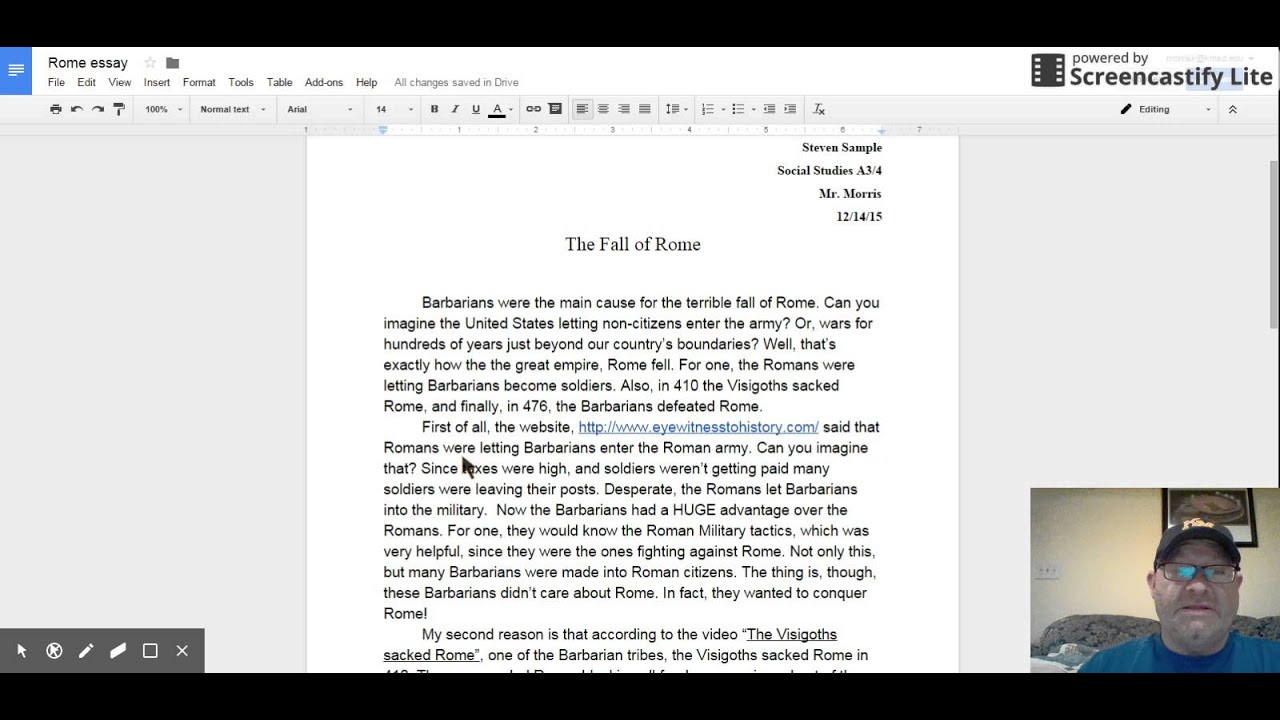Image resolution: width=1280 pixels, height=720 pixels.
Task: Click the increase indent icon
Action: coord(790,109)
